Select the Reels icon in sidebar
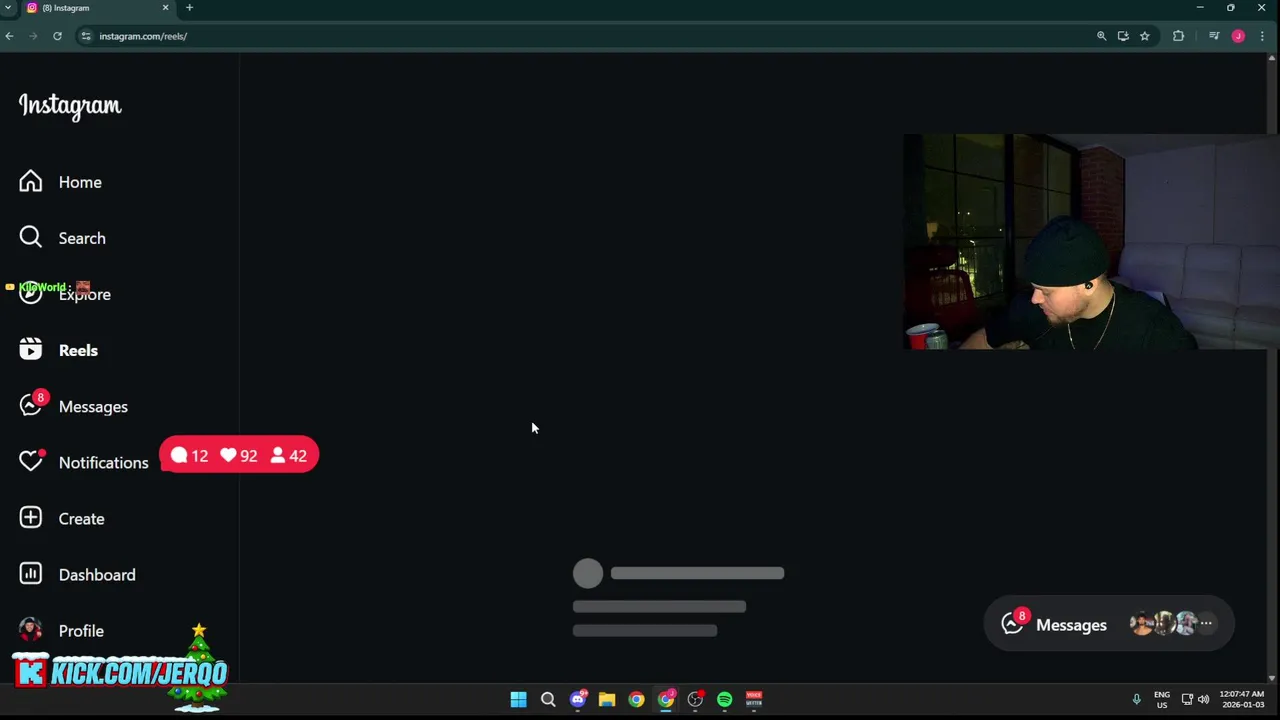This screenshot has height=720, width=1280. pyautogui.click(x=31, y=349)
